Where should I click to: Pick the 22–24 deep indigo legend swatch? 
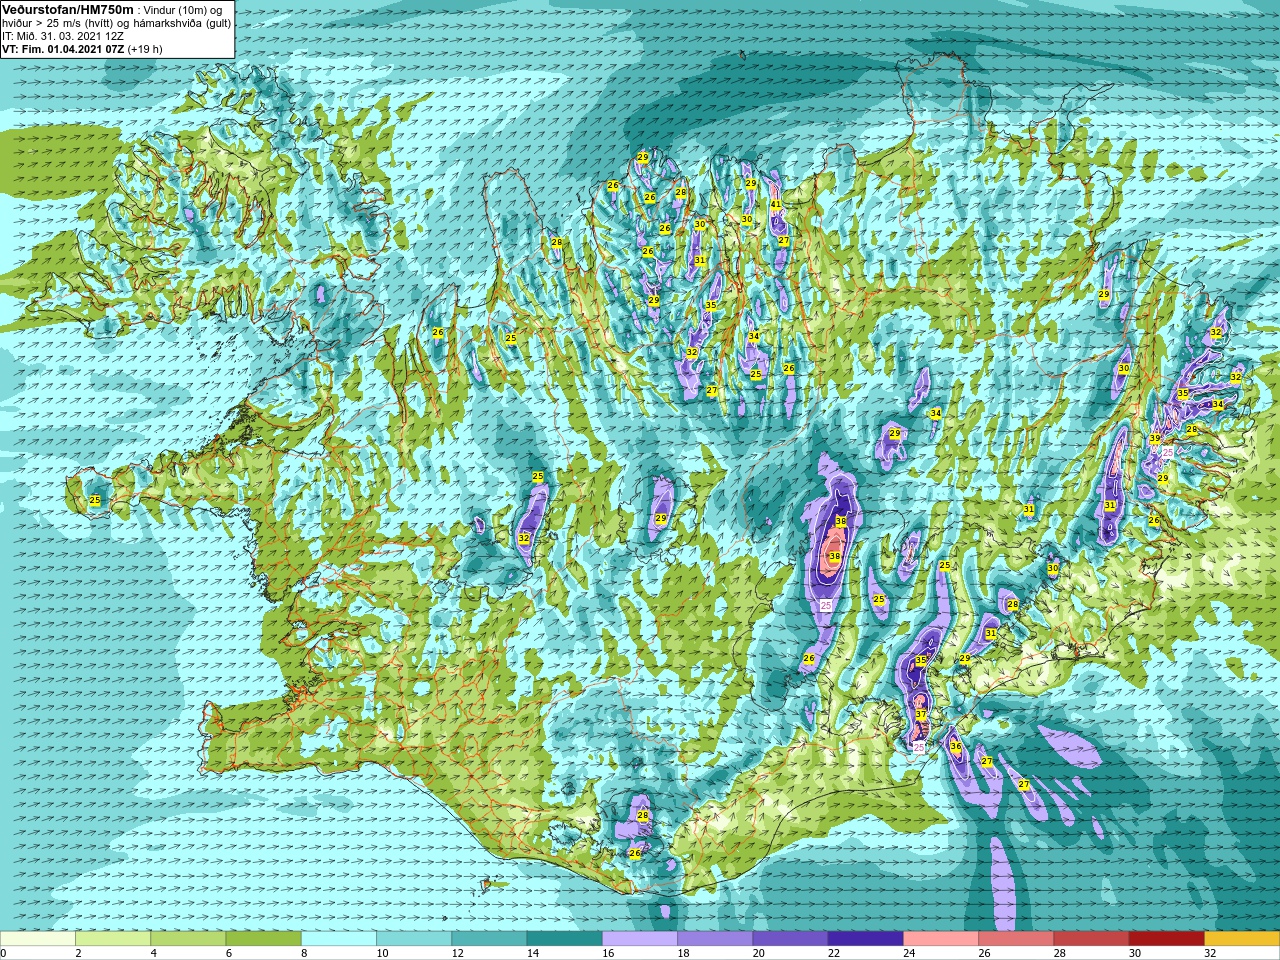click(x=865, y=939)
